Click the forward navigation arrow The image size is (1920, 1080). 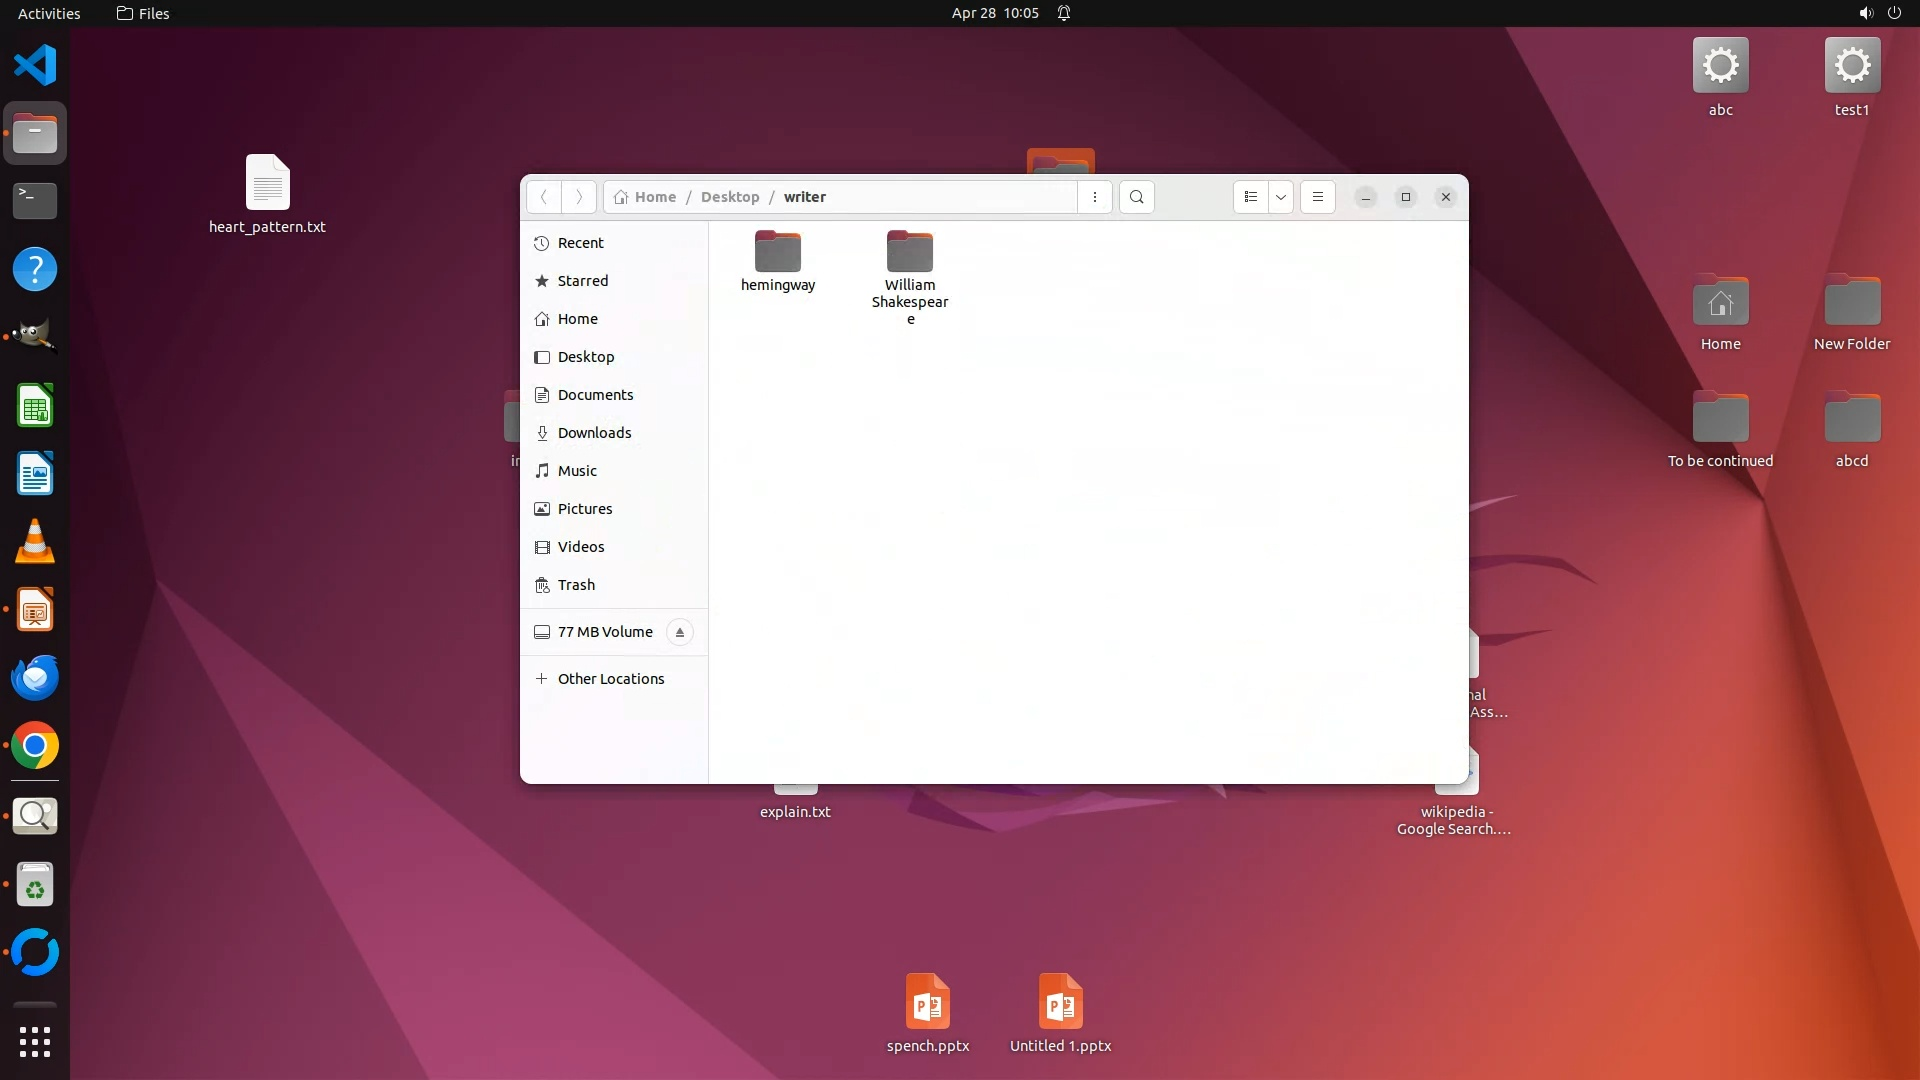(579, 197)
